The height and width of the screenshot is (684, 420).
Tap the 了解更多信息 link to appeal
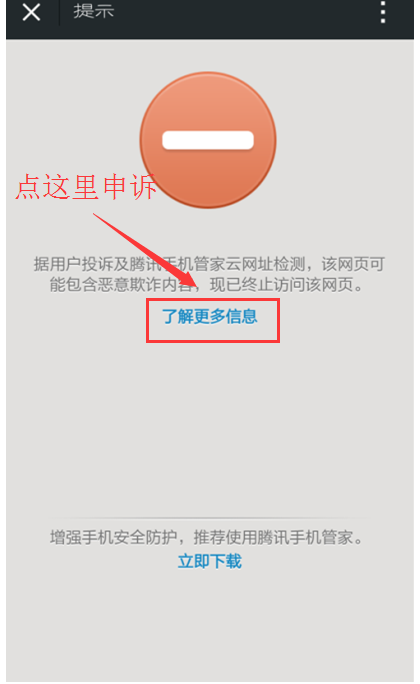(x=210, y=316)
